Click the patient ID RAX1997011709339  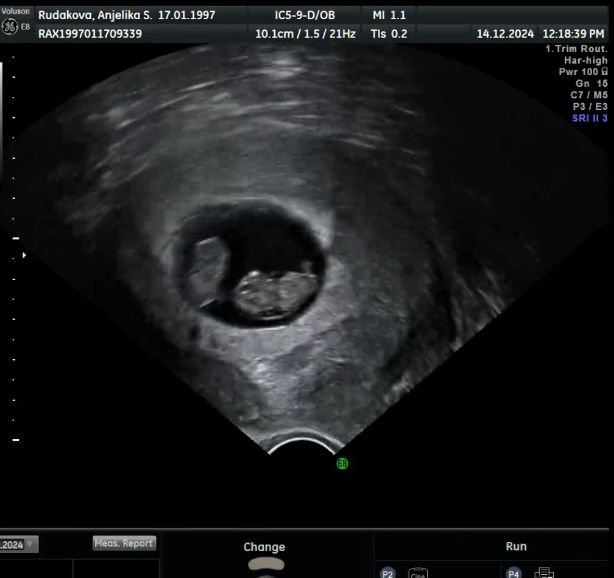coord(90,33)
